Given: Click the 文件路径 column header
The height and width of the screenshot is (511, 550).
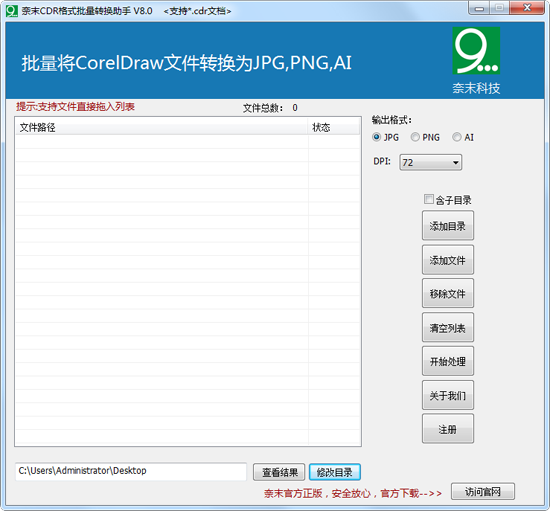Looking at the screenshot, I should coord(161,127).
